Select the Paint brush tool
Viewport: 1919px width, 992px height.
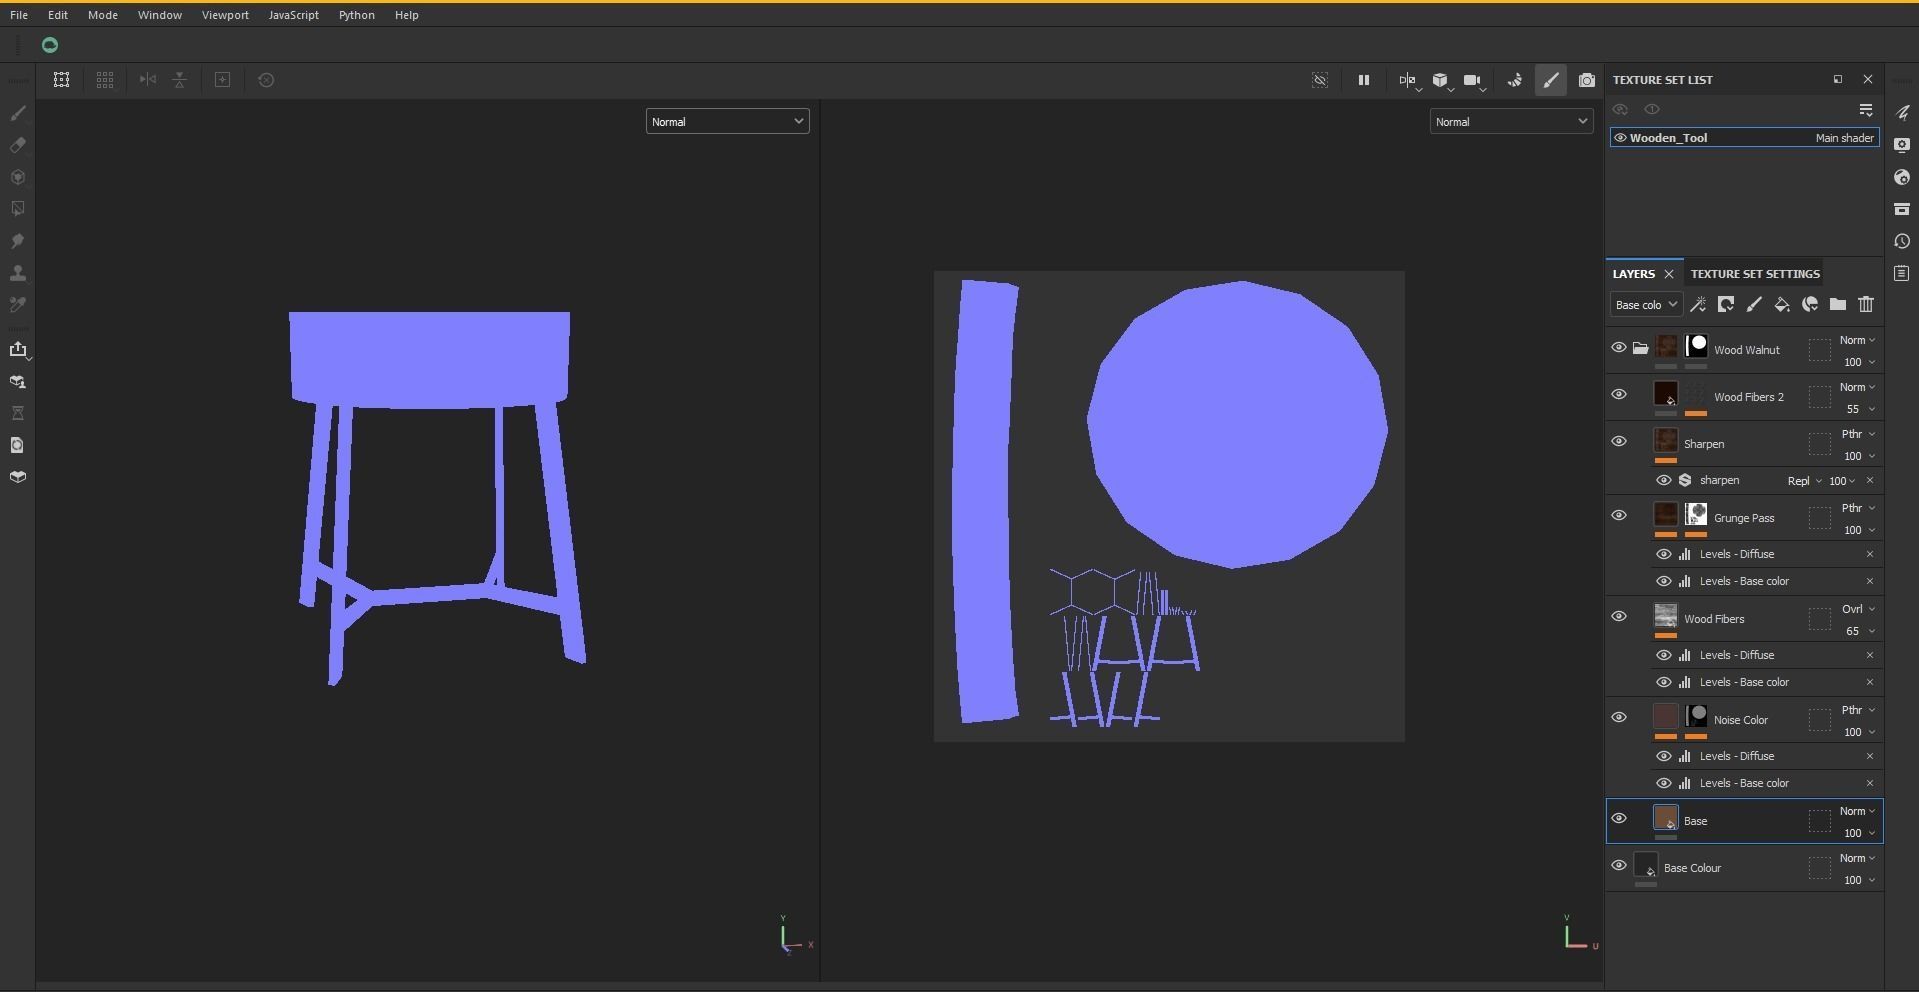18,113
